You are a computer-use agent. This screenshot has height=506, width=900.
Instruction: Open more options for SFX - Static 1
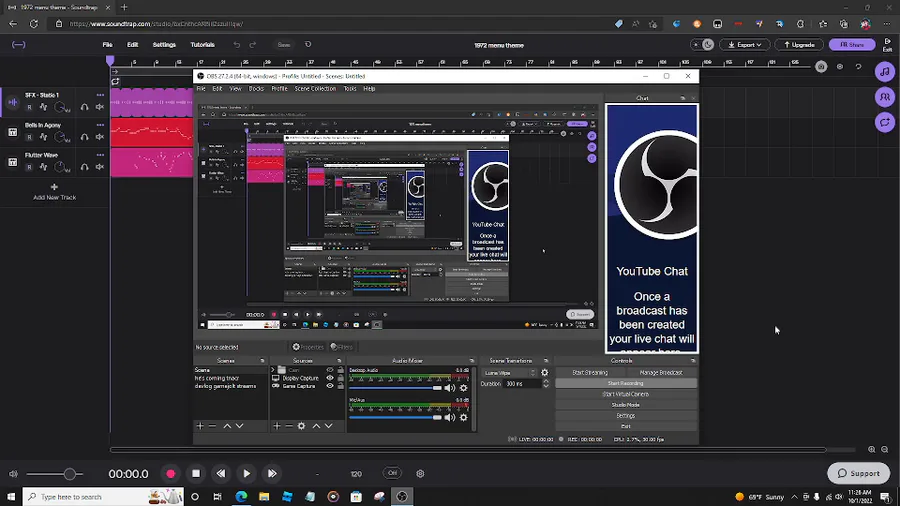(x=100, y=95)
